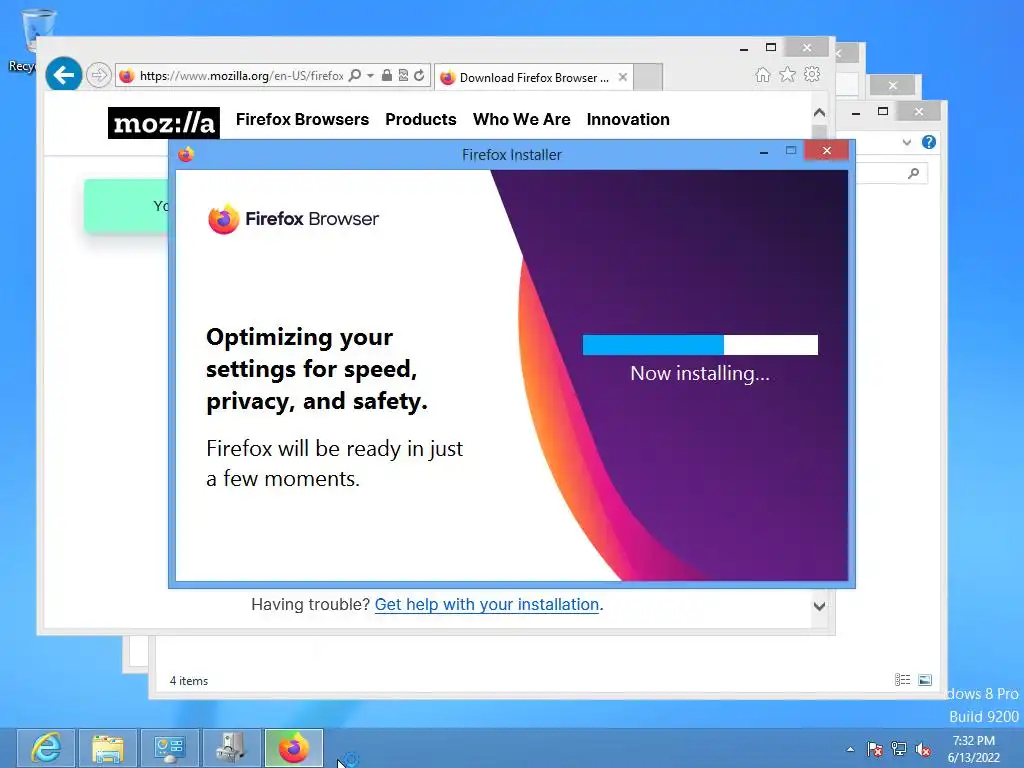Click the search icon in the Explorer window
The height and width of the screenshot is (768, 1024).
tap(914, 173)
